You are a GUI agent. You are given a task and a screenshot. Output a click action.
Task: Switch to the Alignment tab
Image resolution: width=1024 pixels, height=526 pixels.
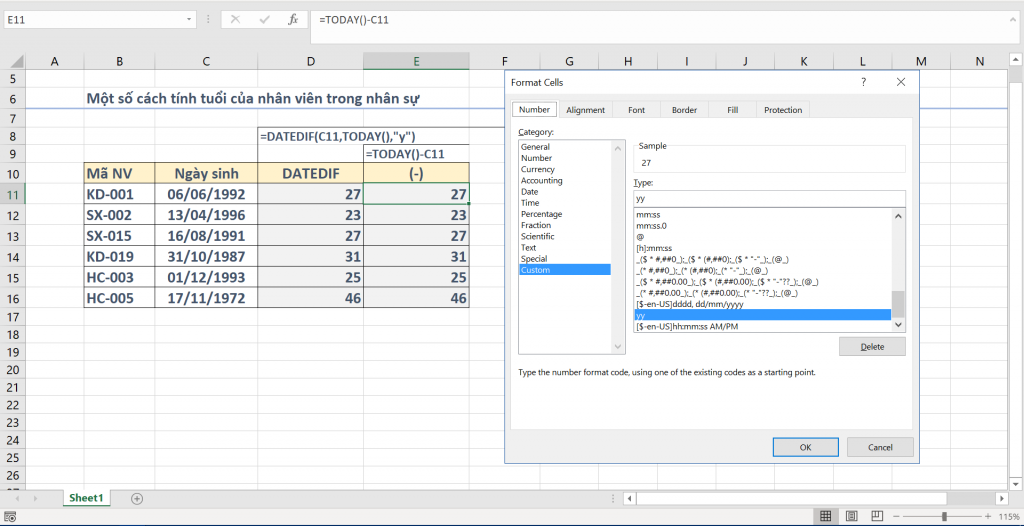(585, 110)
